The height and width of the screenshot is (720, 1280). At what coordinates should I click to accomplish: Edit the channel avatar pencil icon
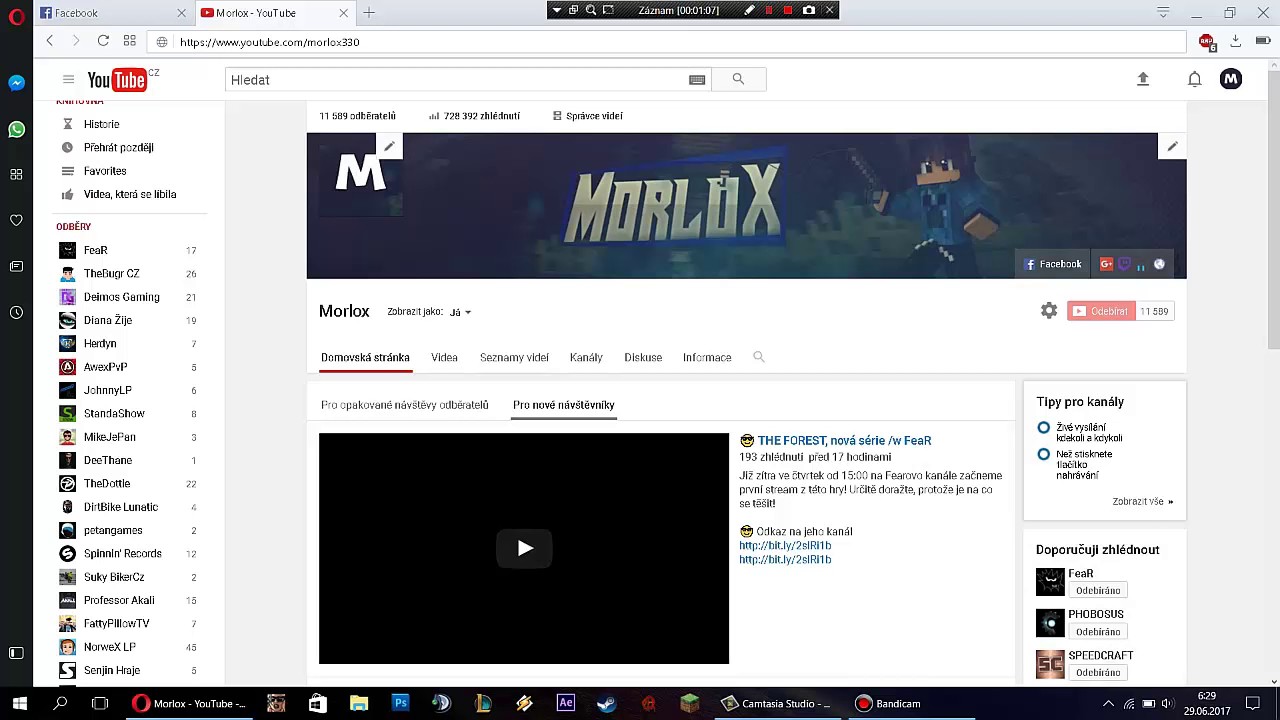[x=389, y=146]
